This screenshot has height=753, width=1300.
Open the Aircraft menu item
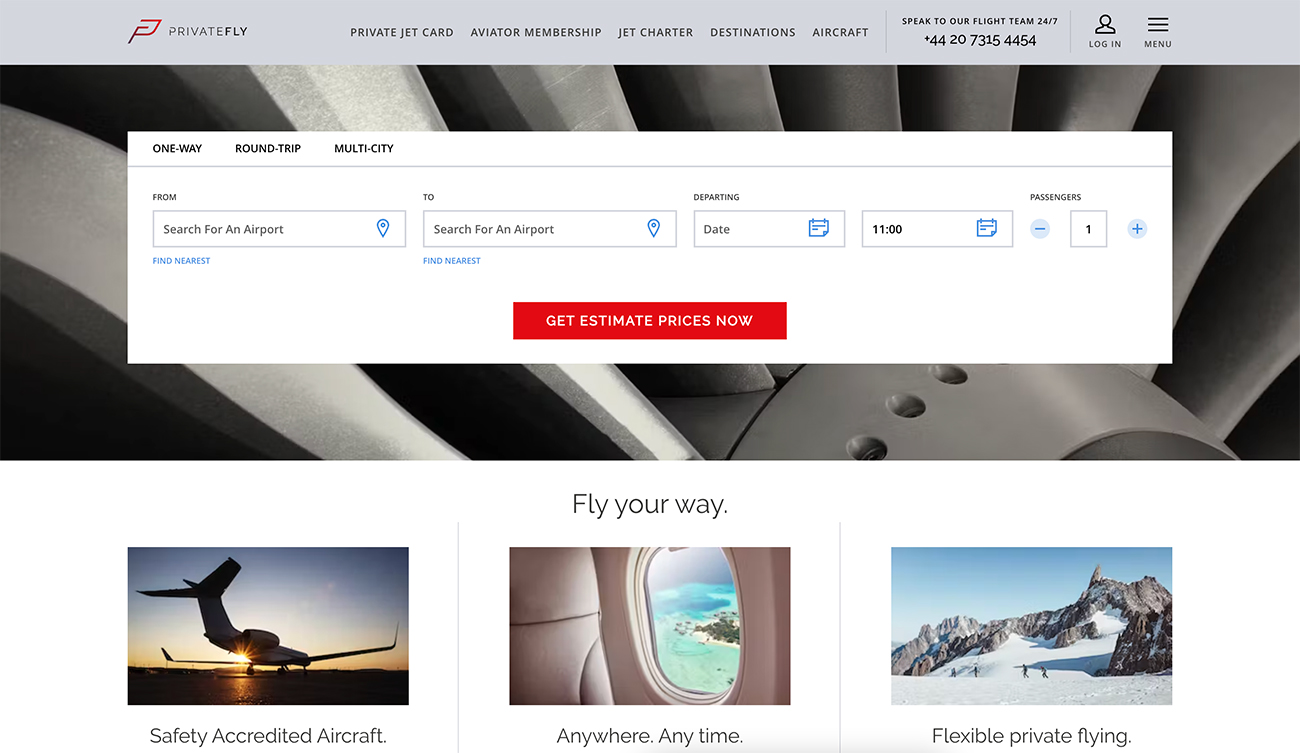coord(841,32)
